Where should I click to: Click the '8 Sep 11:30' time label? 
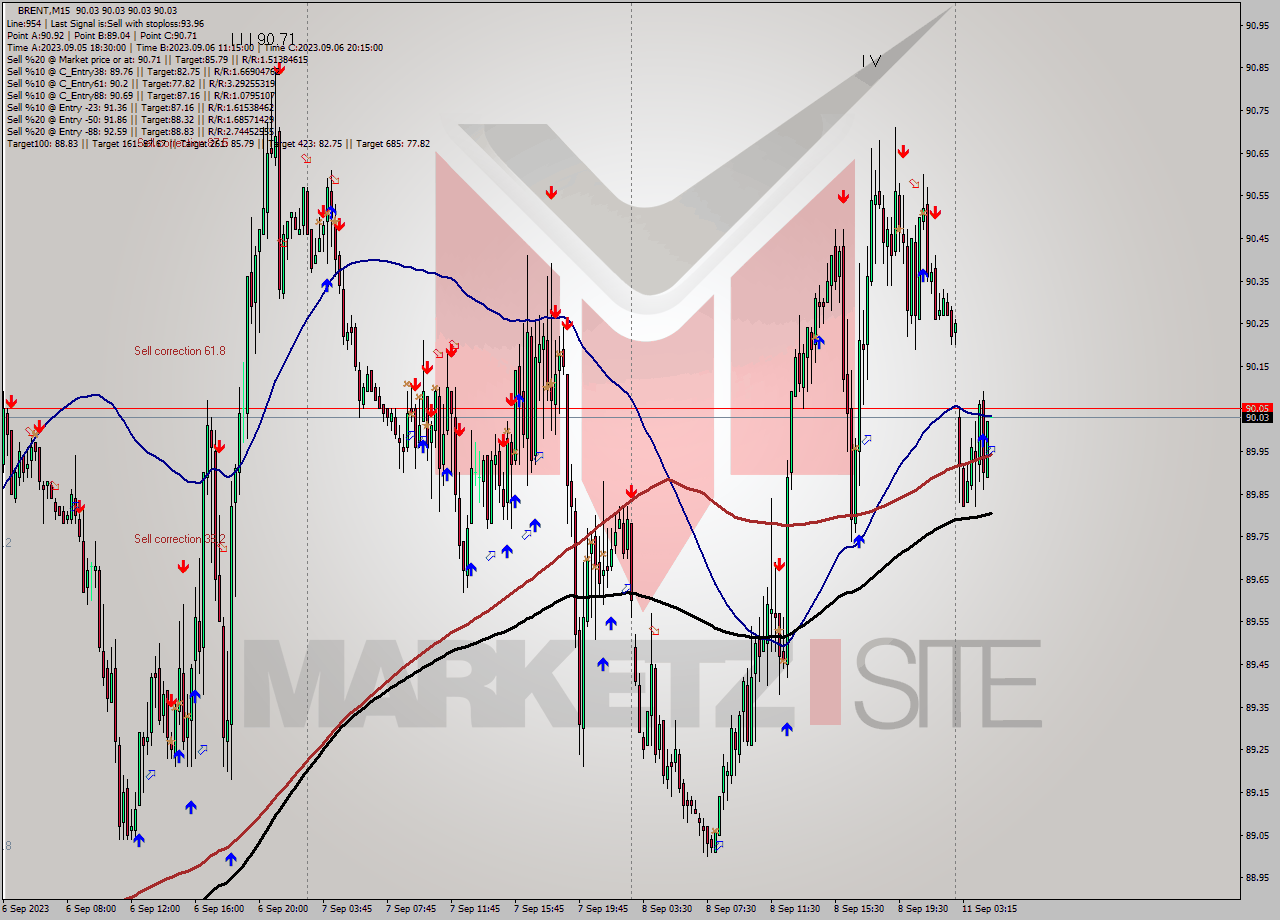(x=794, y=909)
